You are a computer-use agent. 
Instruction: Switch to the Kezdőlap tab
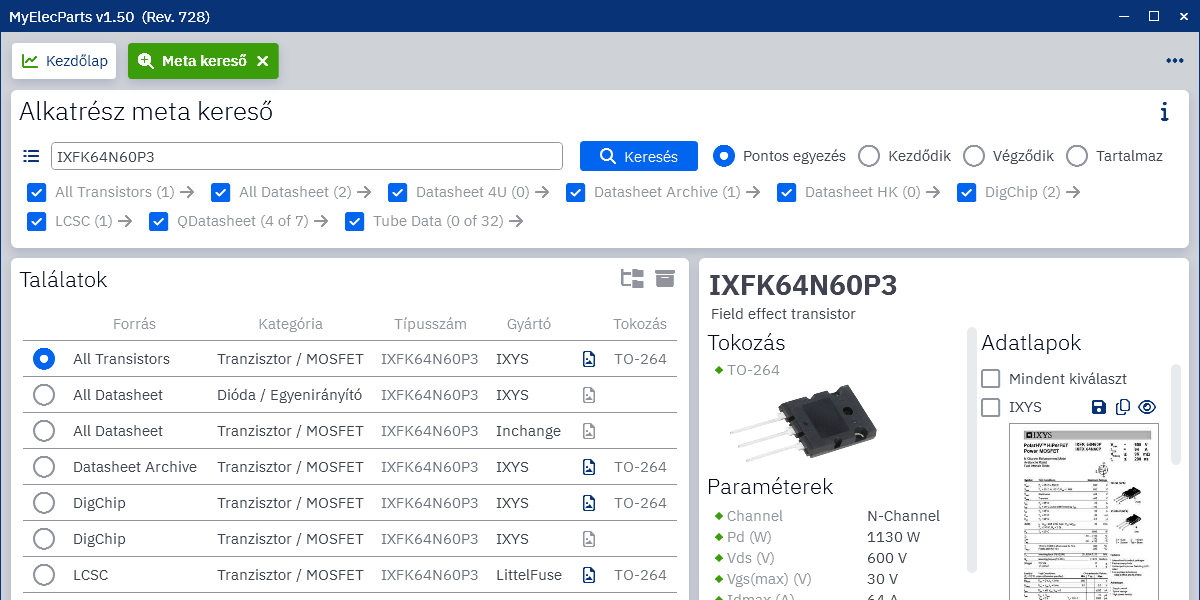point(64,60)
